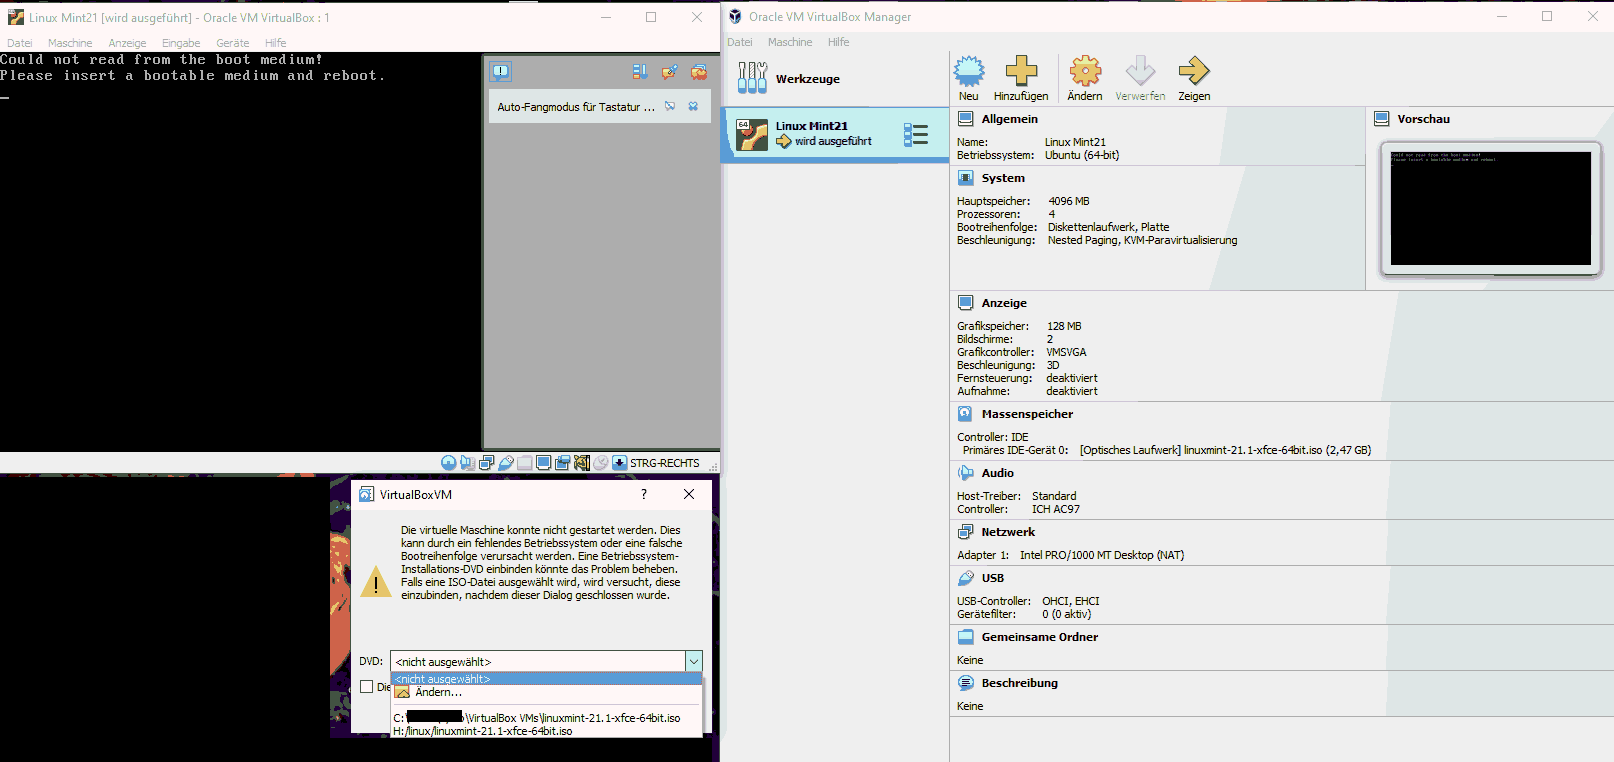
Task: Click the Beschreibung section header
Action: pos(1020,683)
